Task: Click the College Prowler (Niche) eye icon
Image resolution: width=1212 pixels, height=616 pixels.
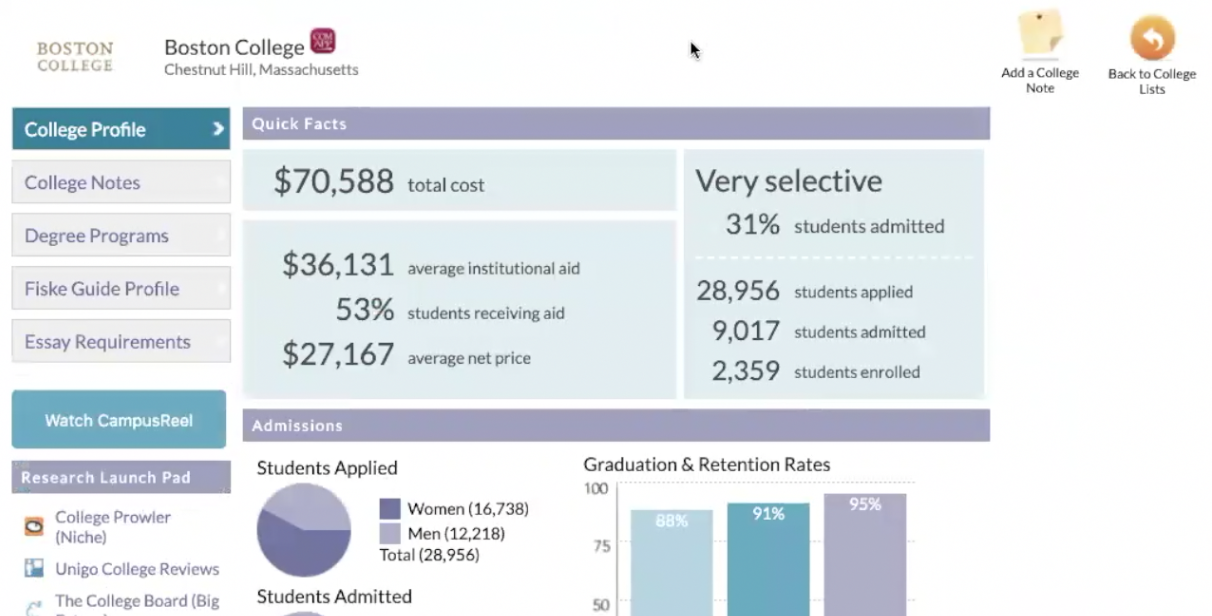Action: (x=34, y=527)
